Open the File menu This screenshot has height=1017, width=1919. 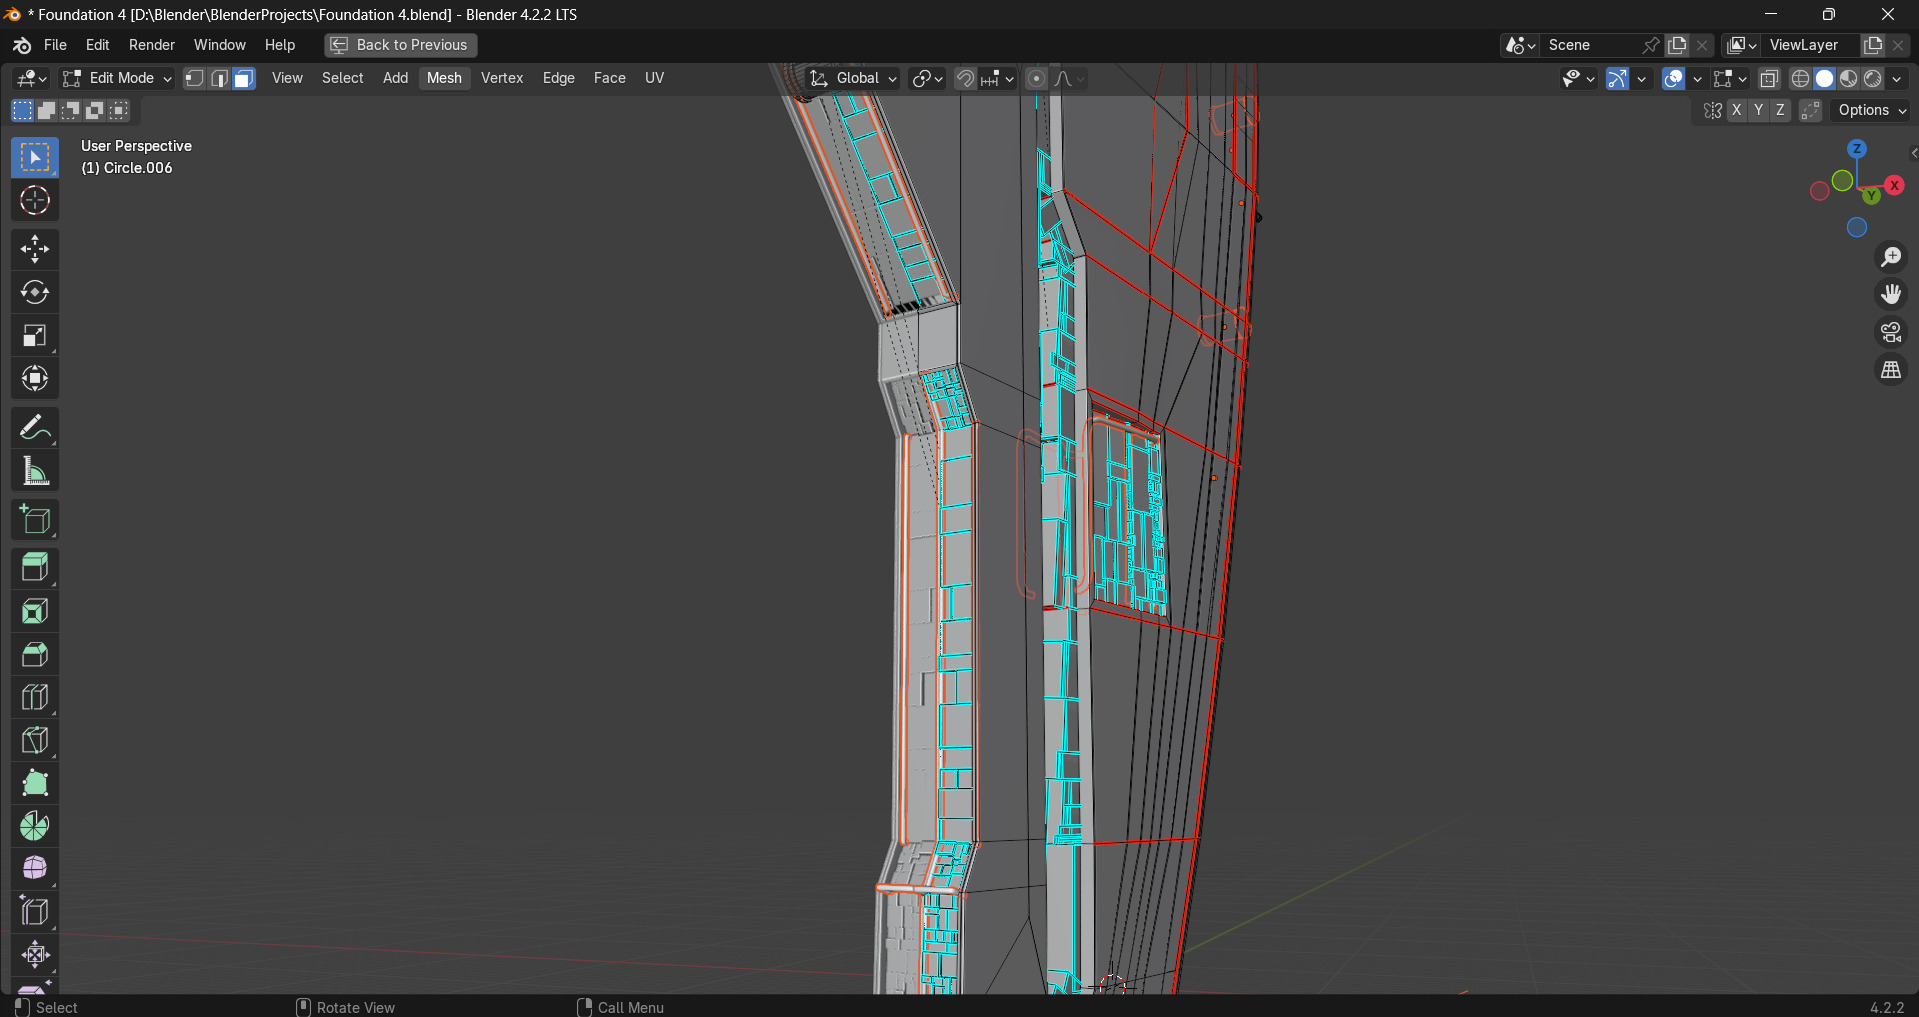coord(56,46)
